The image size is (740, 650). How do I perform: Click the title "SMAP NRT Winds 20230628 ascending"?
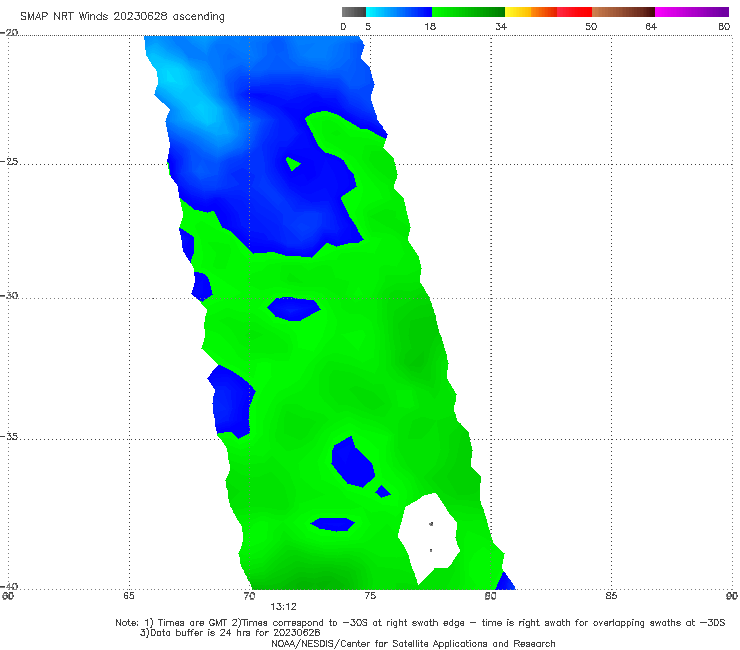coord(122,17)
